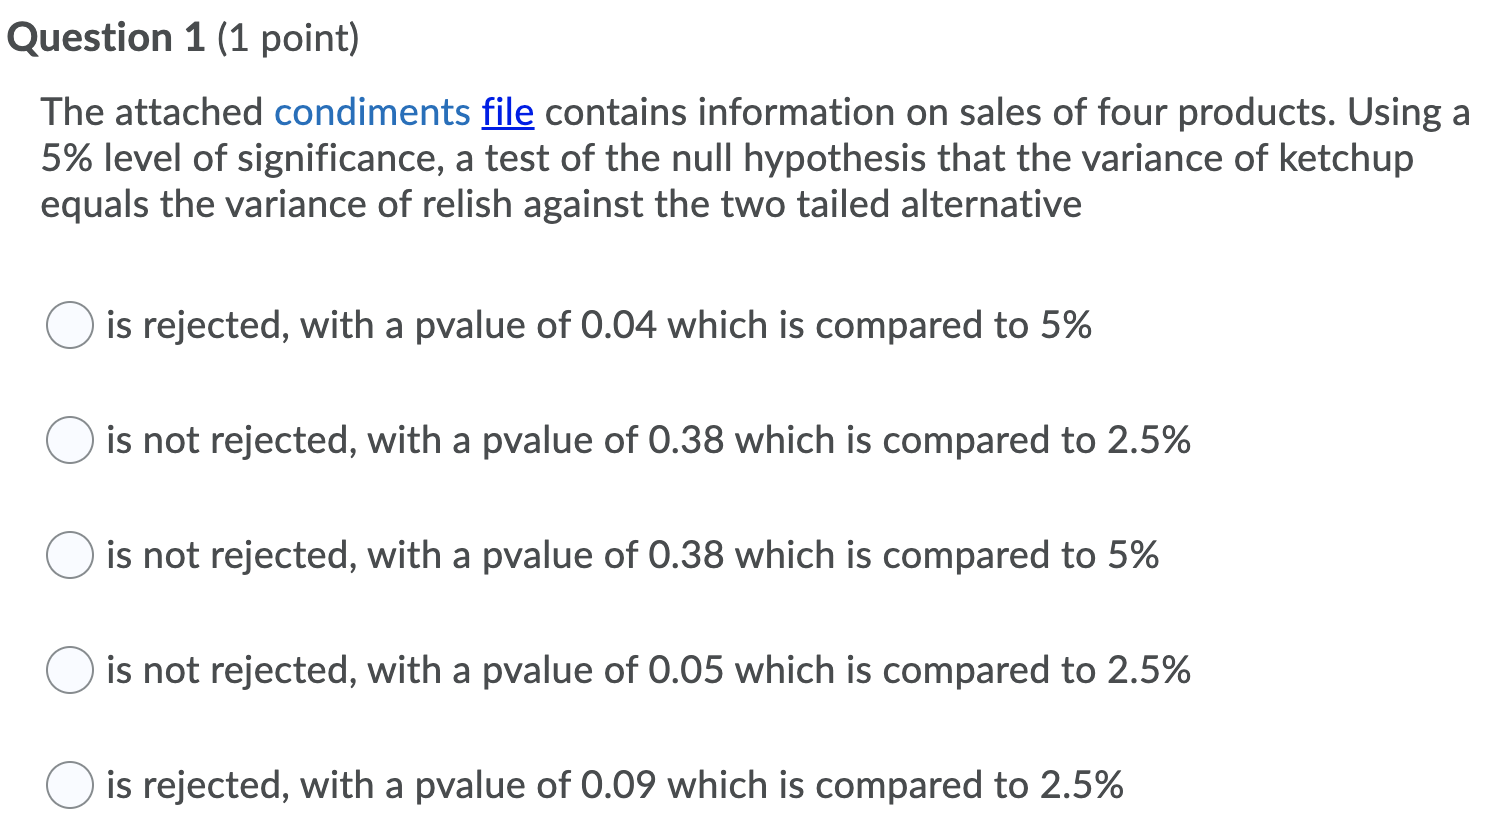1498x837 pixels.
Task: Select the answer comparing 0.38 to 5%
Action: point(631,555)
